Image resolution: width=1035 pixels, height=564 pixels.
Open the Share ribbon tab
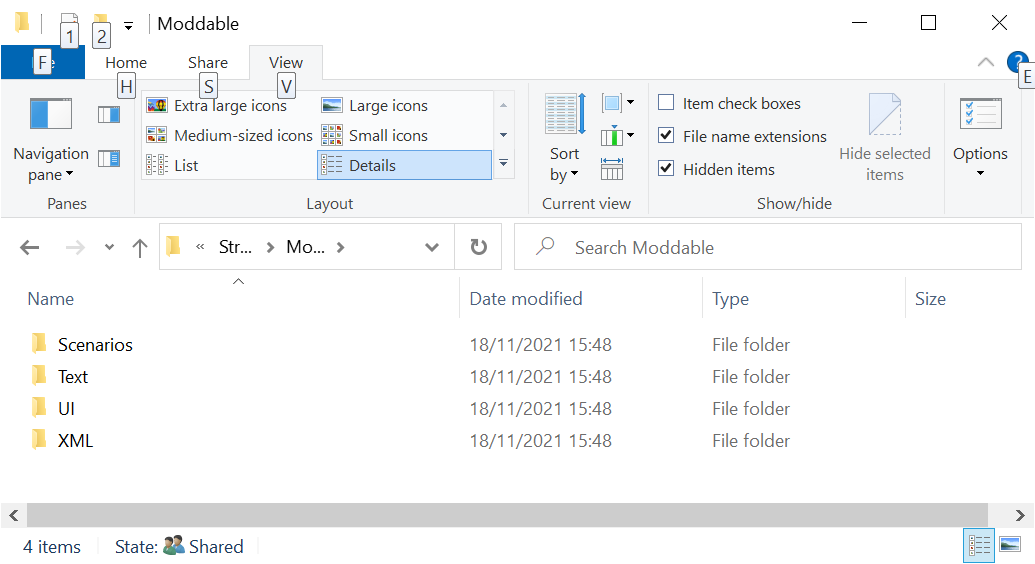208,63
